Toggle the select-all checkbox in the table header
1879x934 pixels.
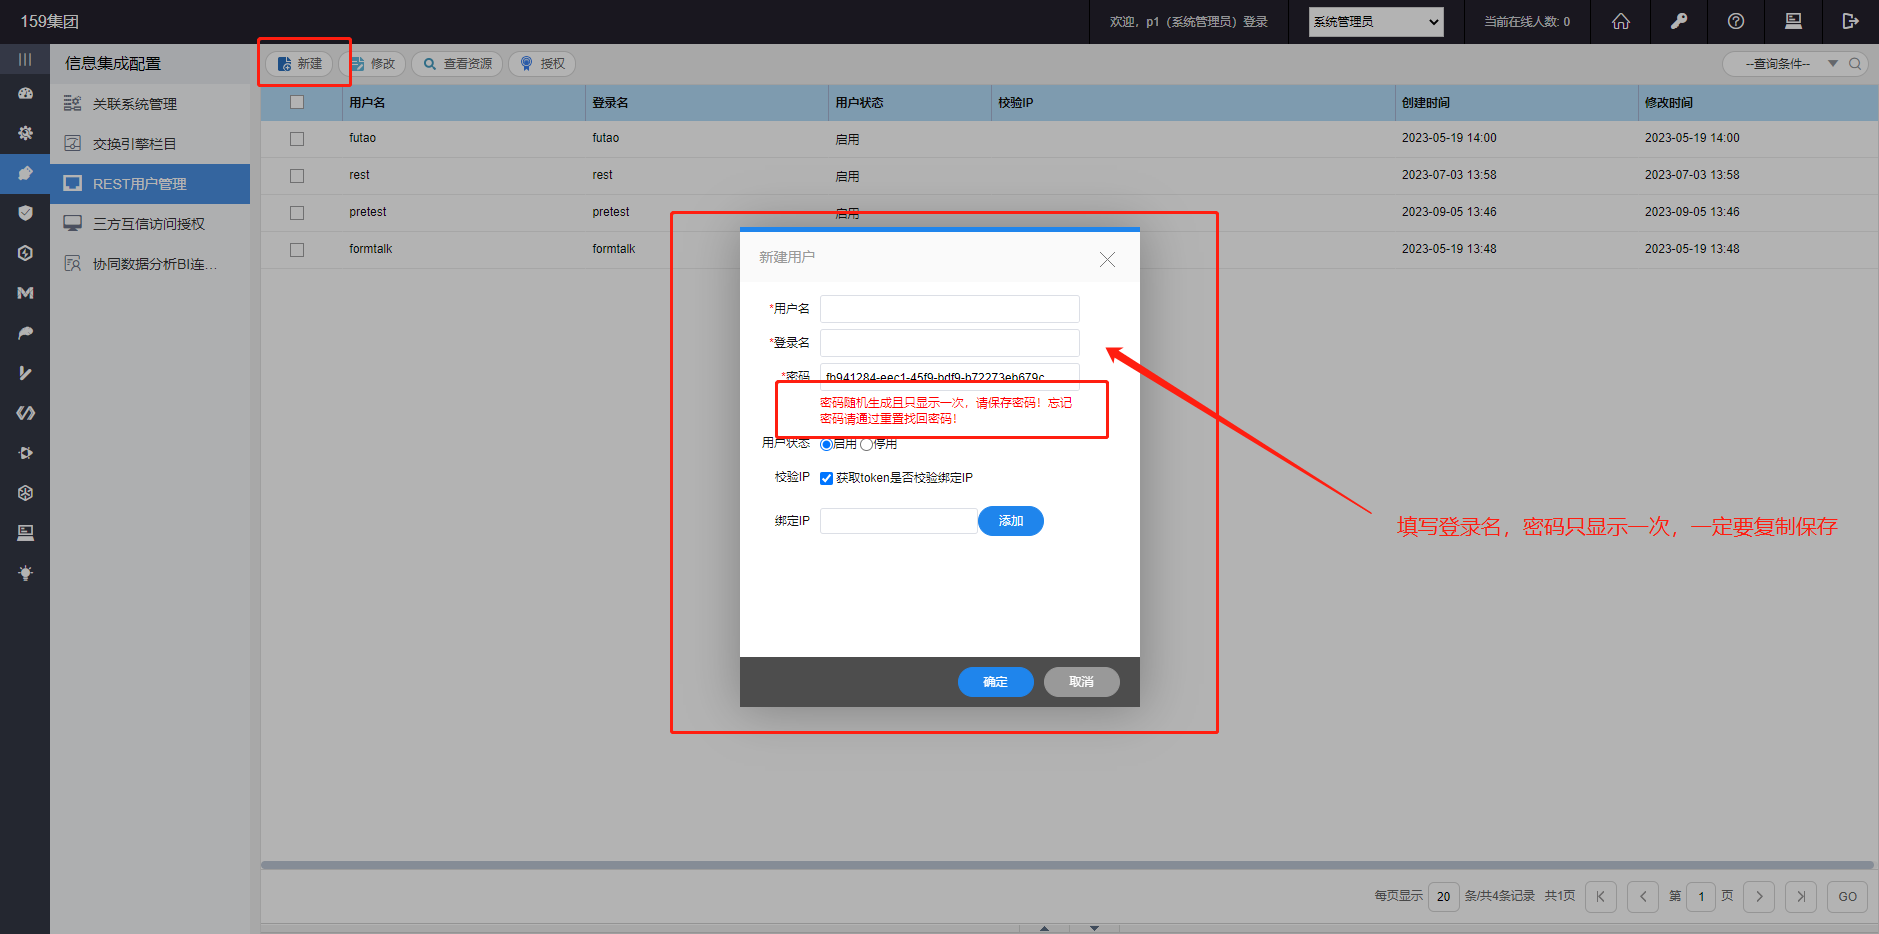297,102
